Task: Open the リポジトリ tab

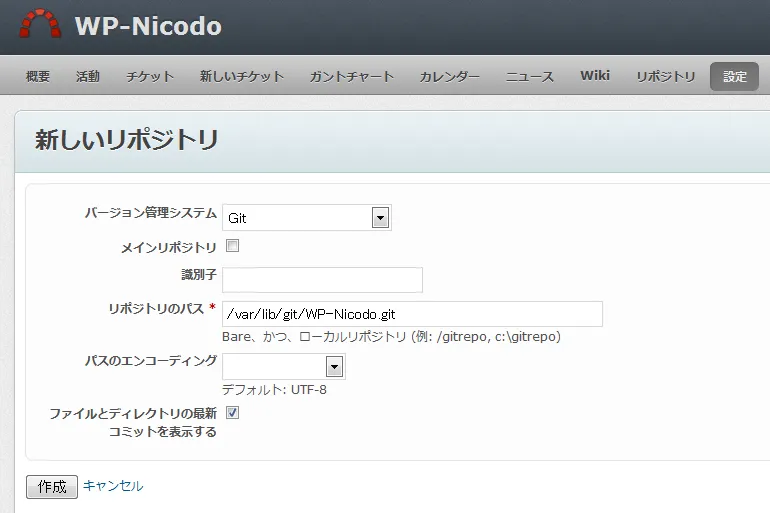Action: pos(665,77)
